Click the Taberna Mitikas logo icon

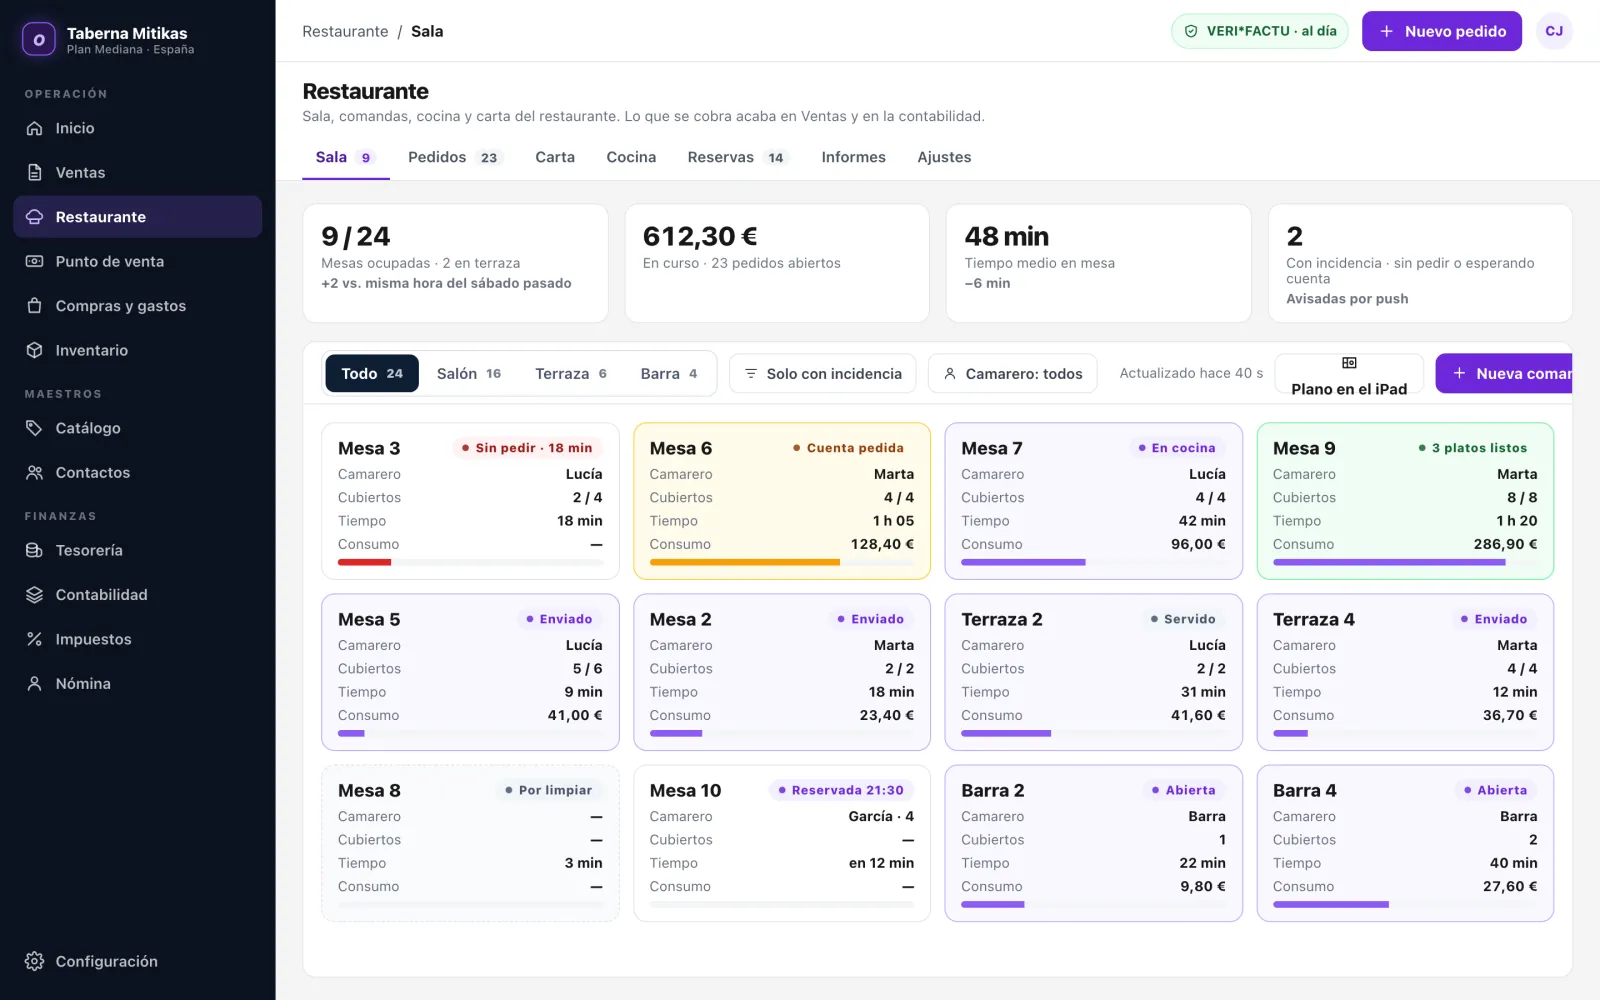click(x=39, y=40)
